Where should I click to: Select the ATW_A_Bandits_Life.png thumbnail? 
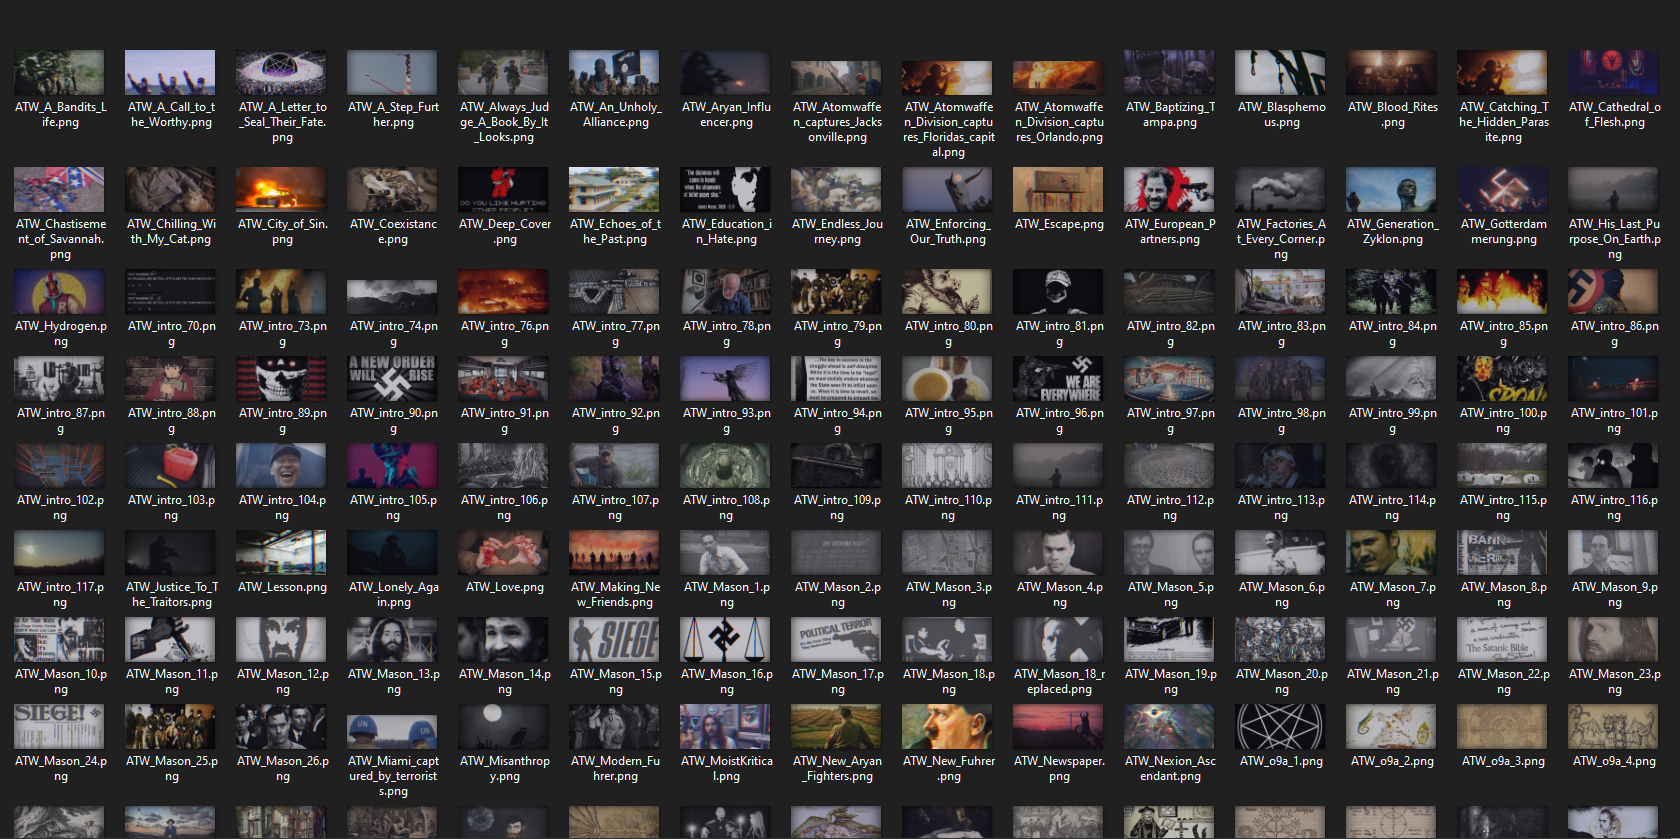pyautogui.click(x=60, y=73)
